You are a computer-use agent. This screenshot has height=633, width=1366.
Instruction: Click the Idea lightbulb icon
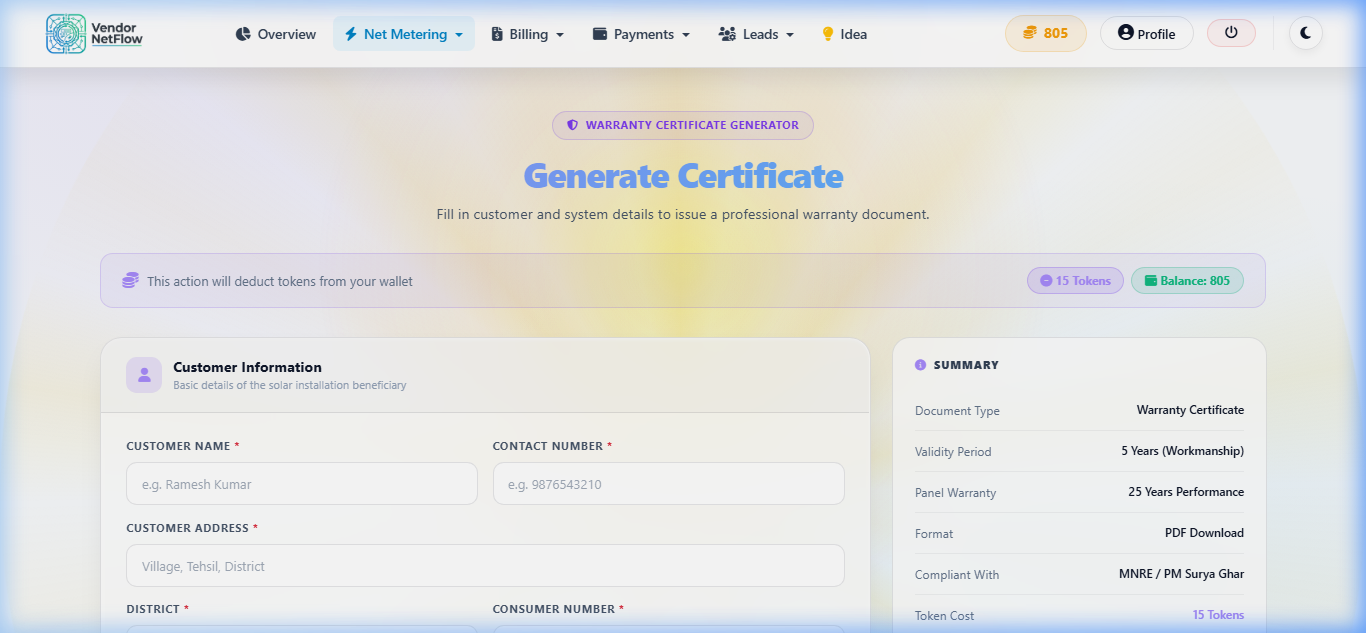click(828, 34)
